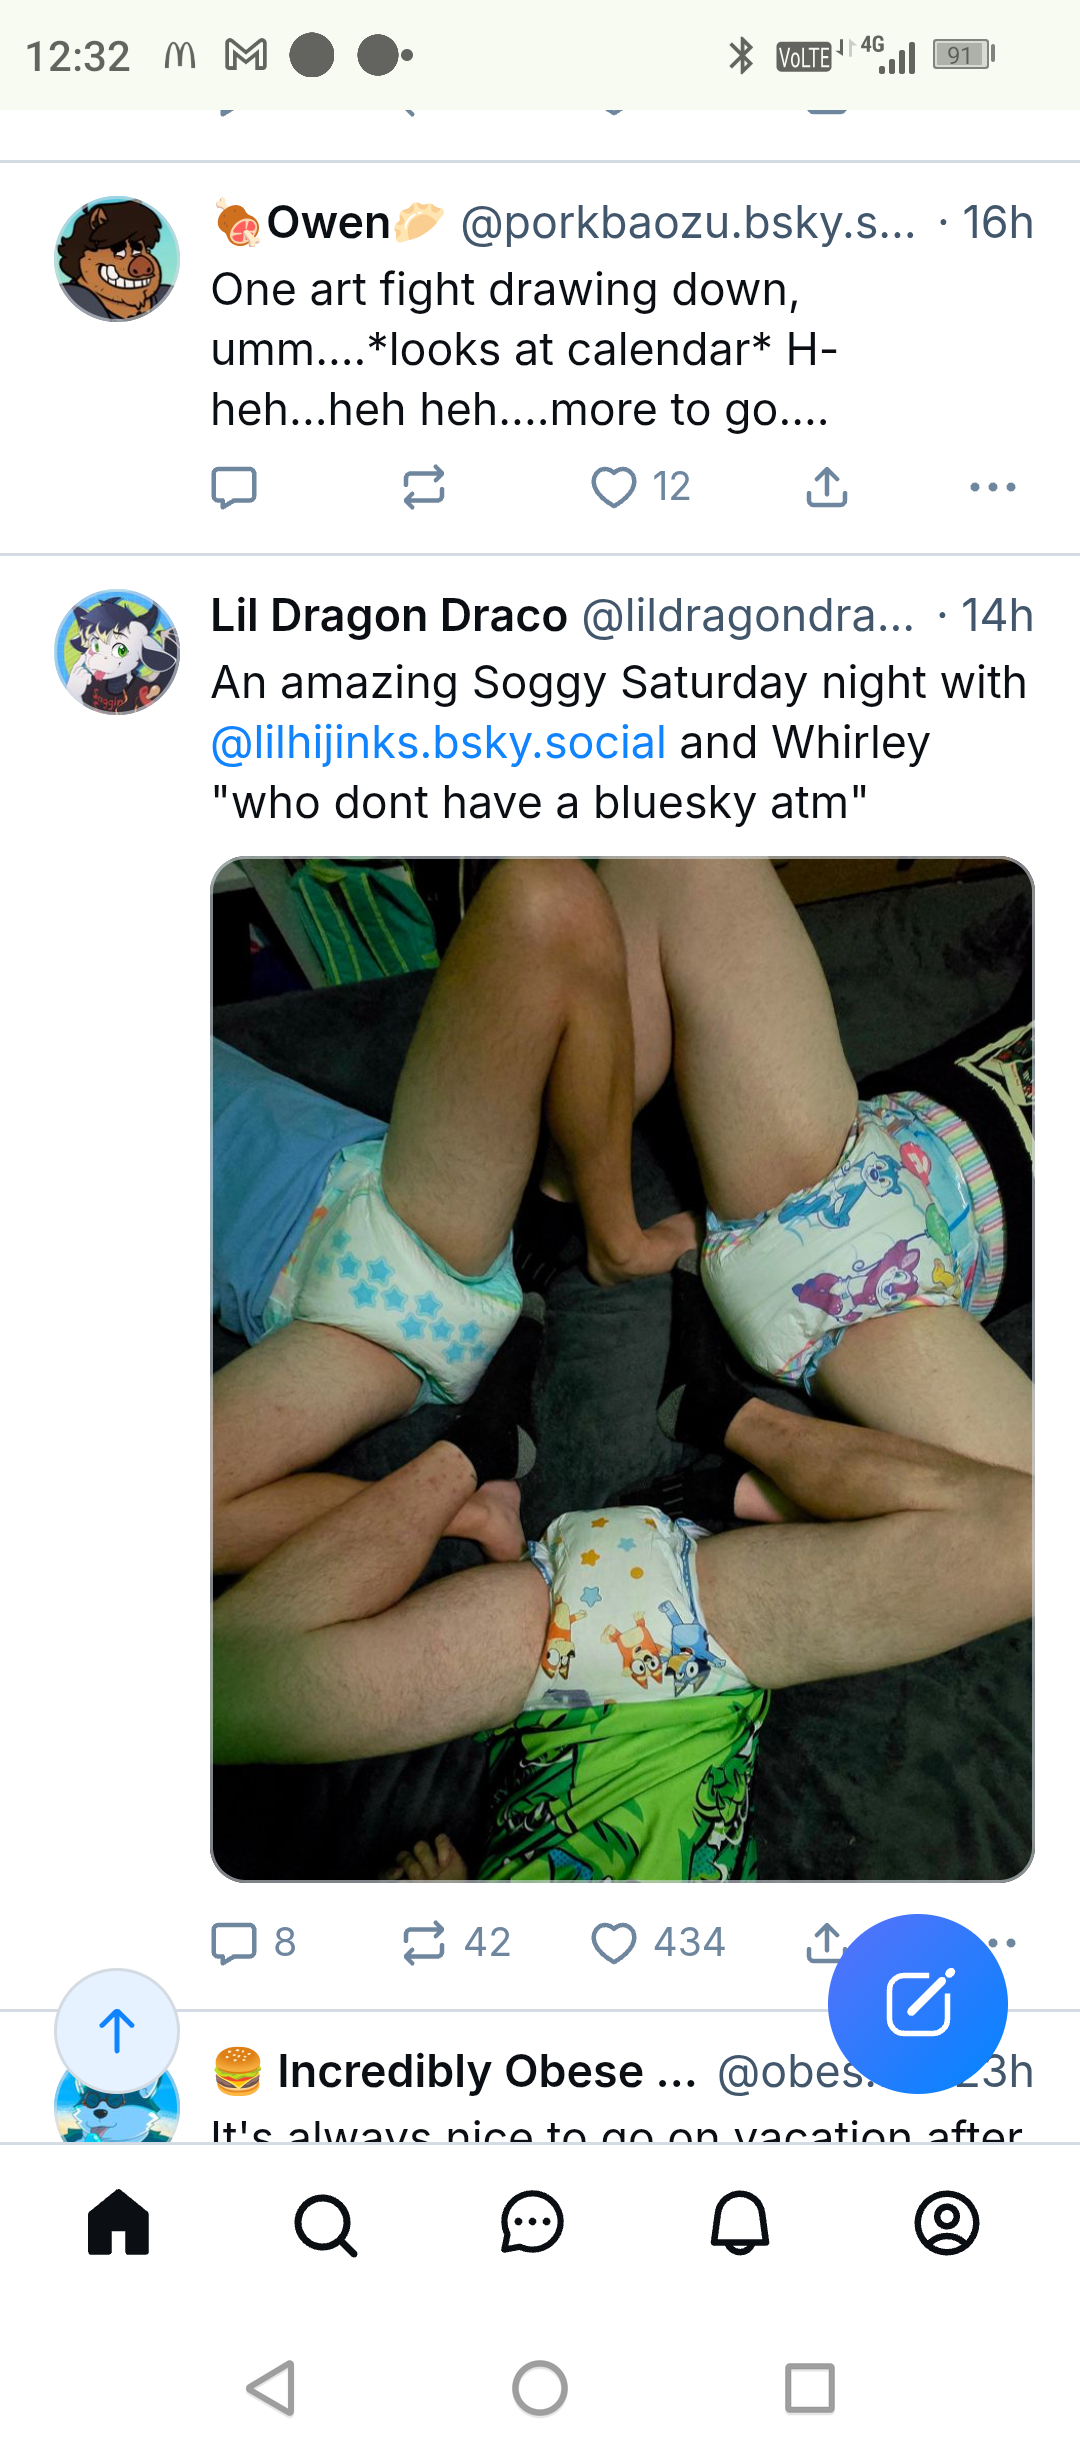Screen dimensions: 1080x2460
Task: Open more options on Owen's post
Action: [993, 487]
